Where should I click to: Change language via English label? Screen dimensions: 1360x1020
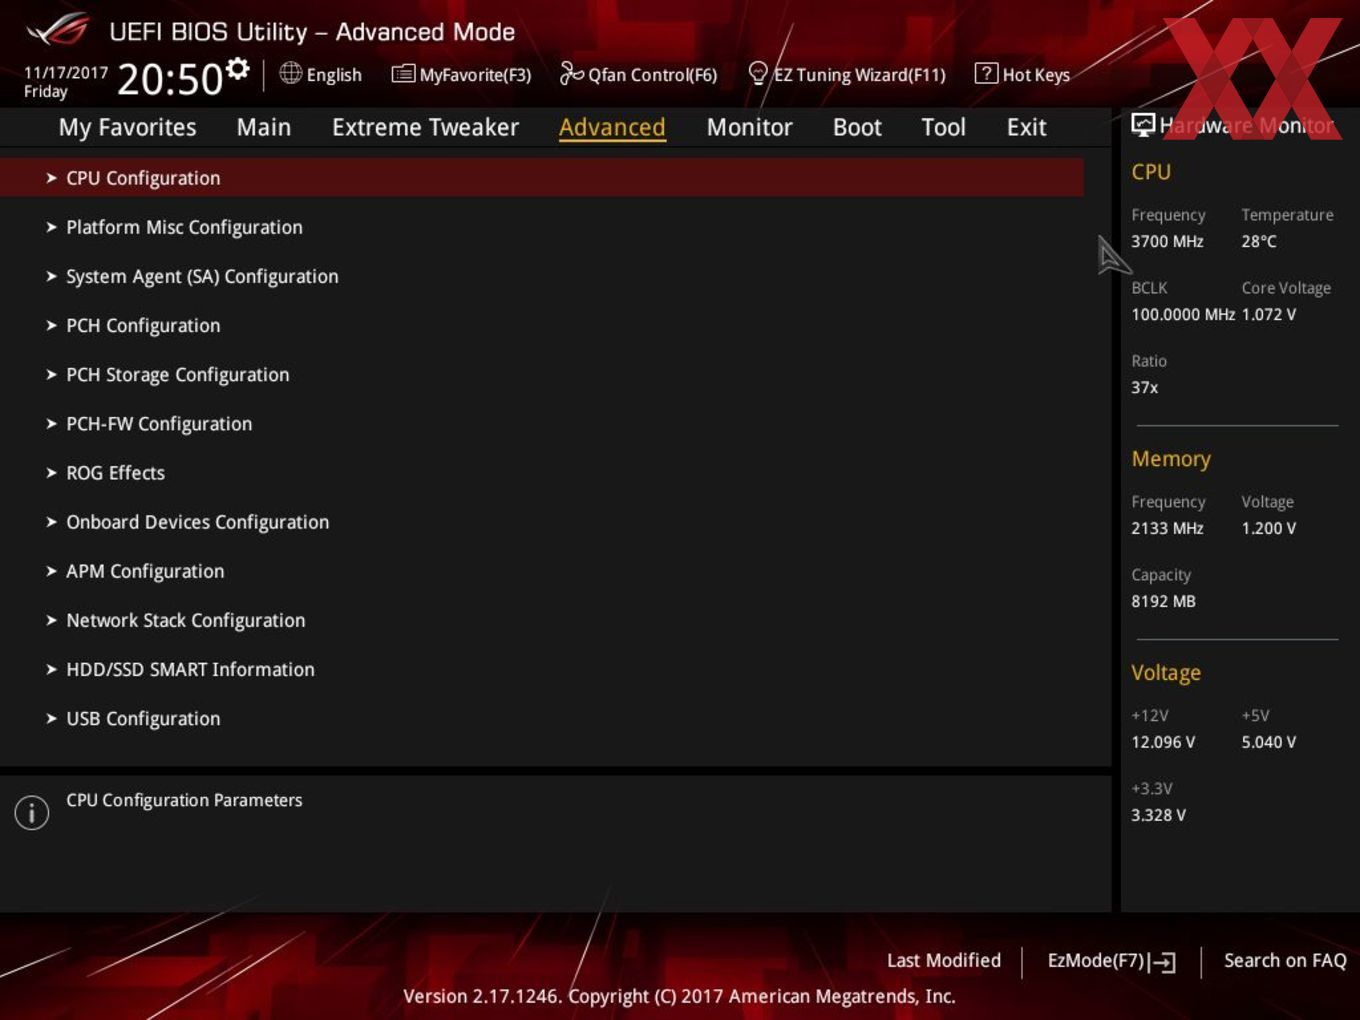pyautogui.click(x=334, y=74)
